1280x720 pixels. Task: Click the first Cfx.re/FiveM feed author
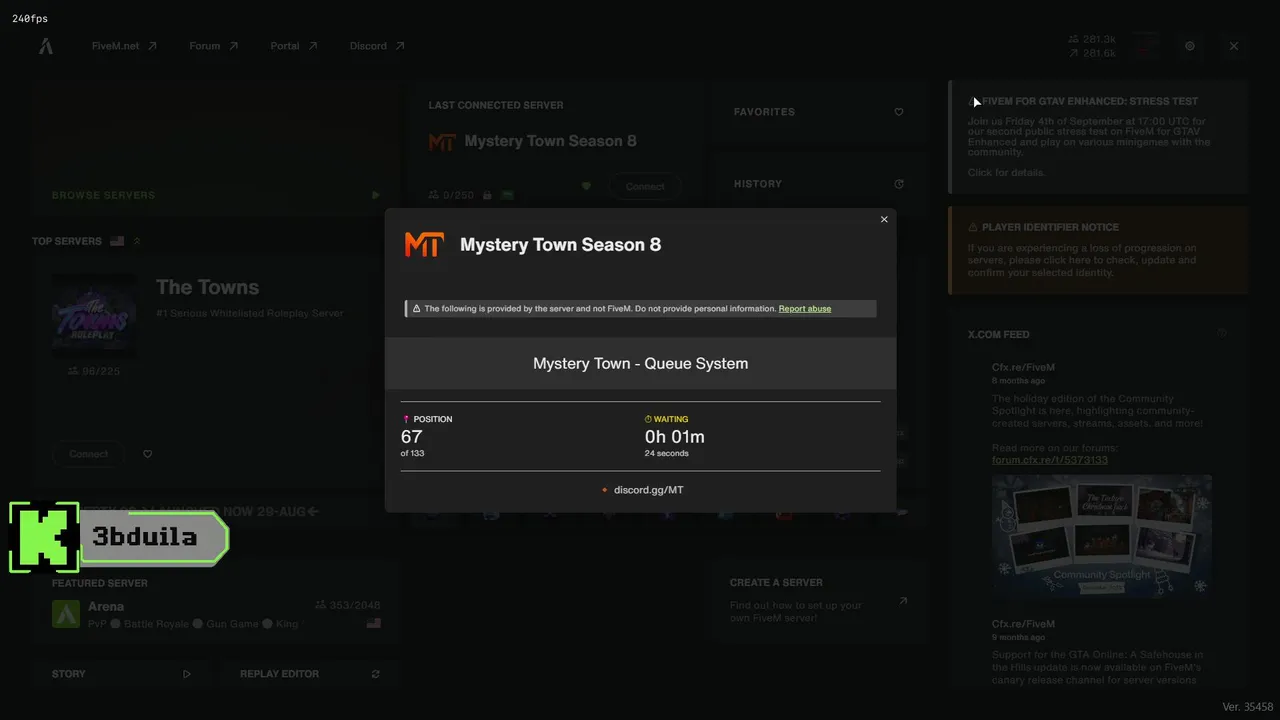(1023, 367)
